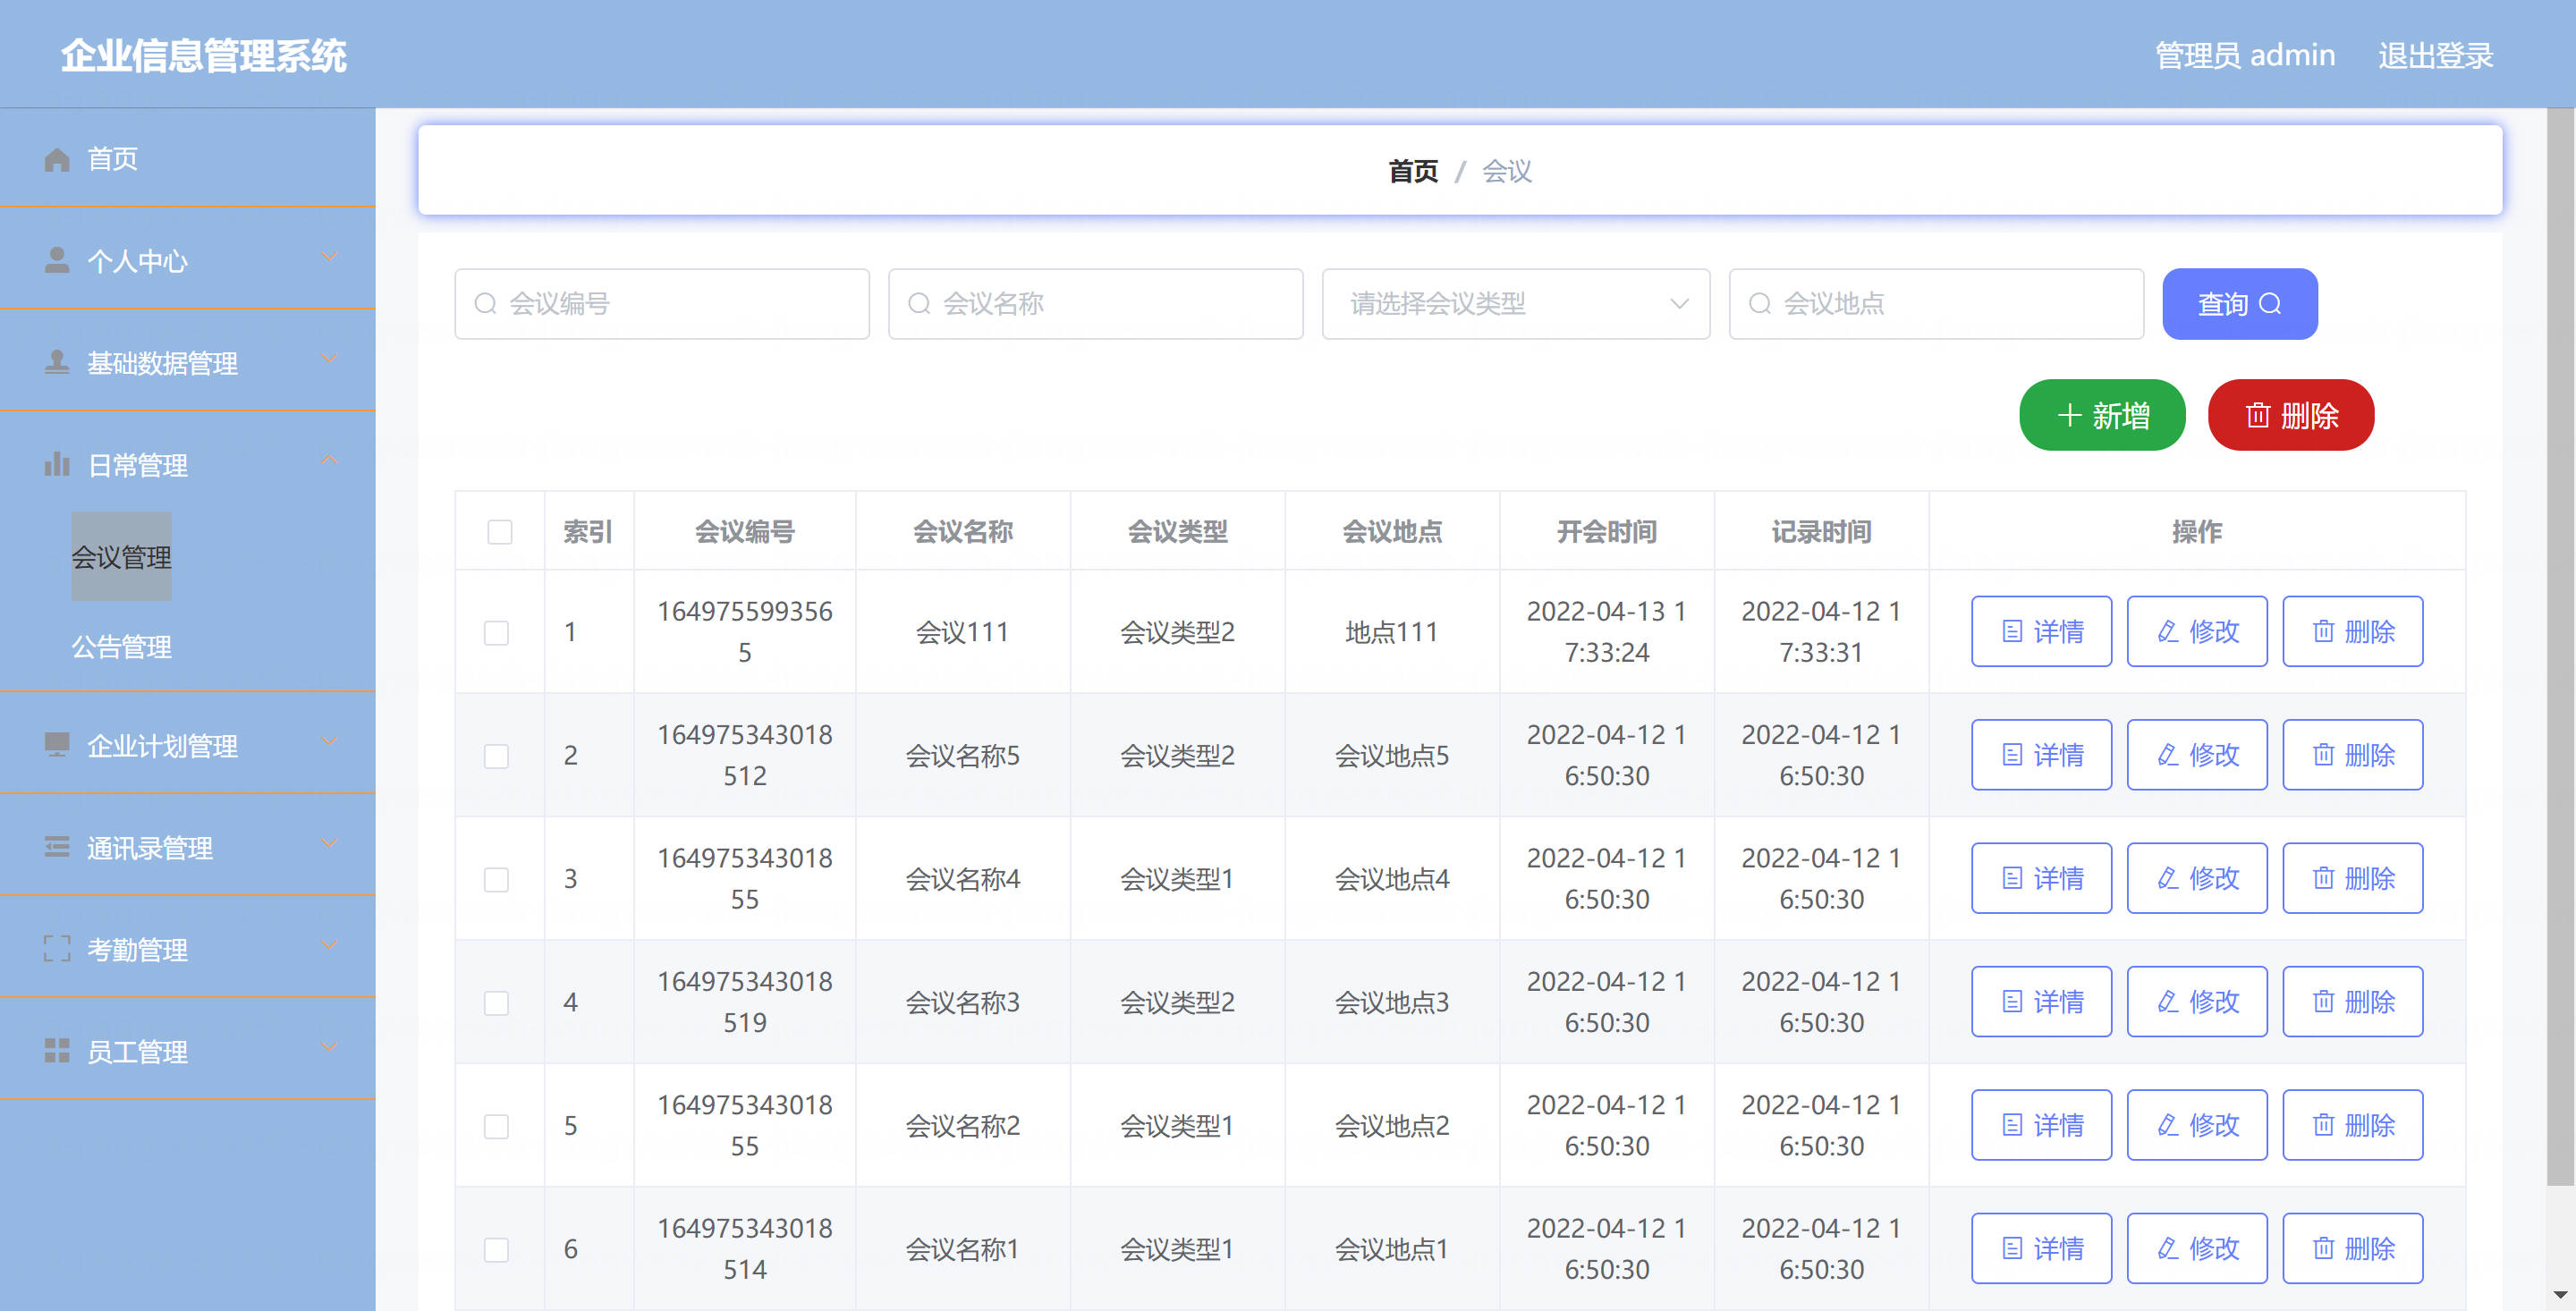The width and height of the screenshot is (2576, 1311).
Task: Open 详情 for row 会议名称3
Action: (x=2041, y=1001)
